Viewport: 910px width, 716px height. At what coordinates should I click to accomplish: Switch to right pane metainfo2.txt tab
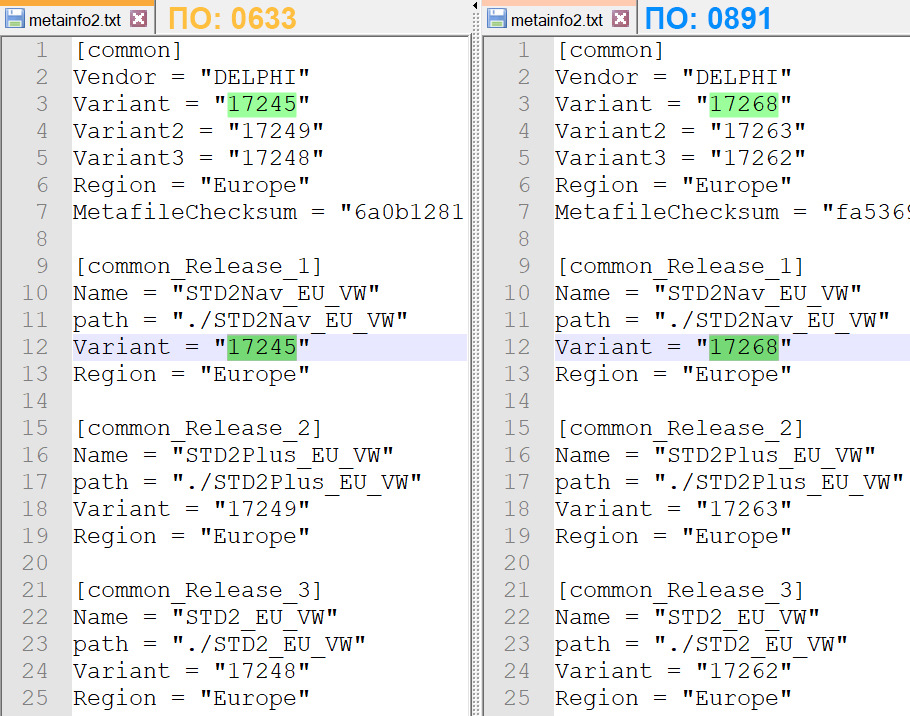(557, 19)
